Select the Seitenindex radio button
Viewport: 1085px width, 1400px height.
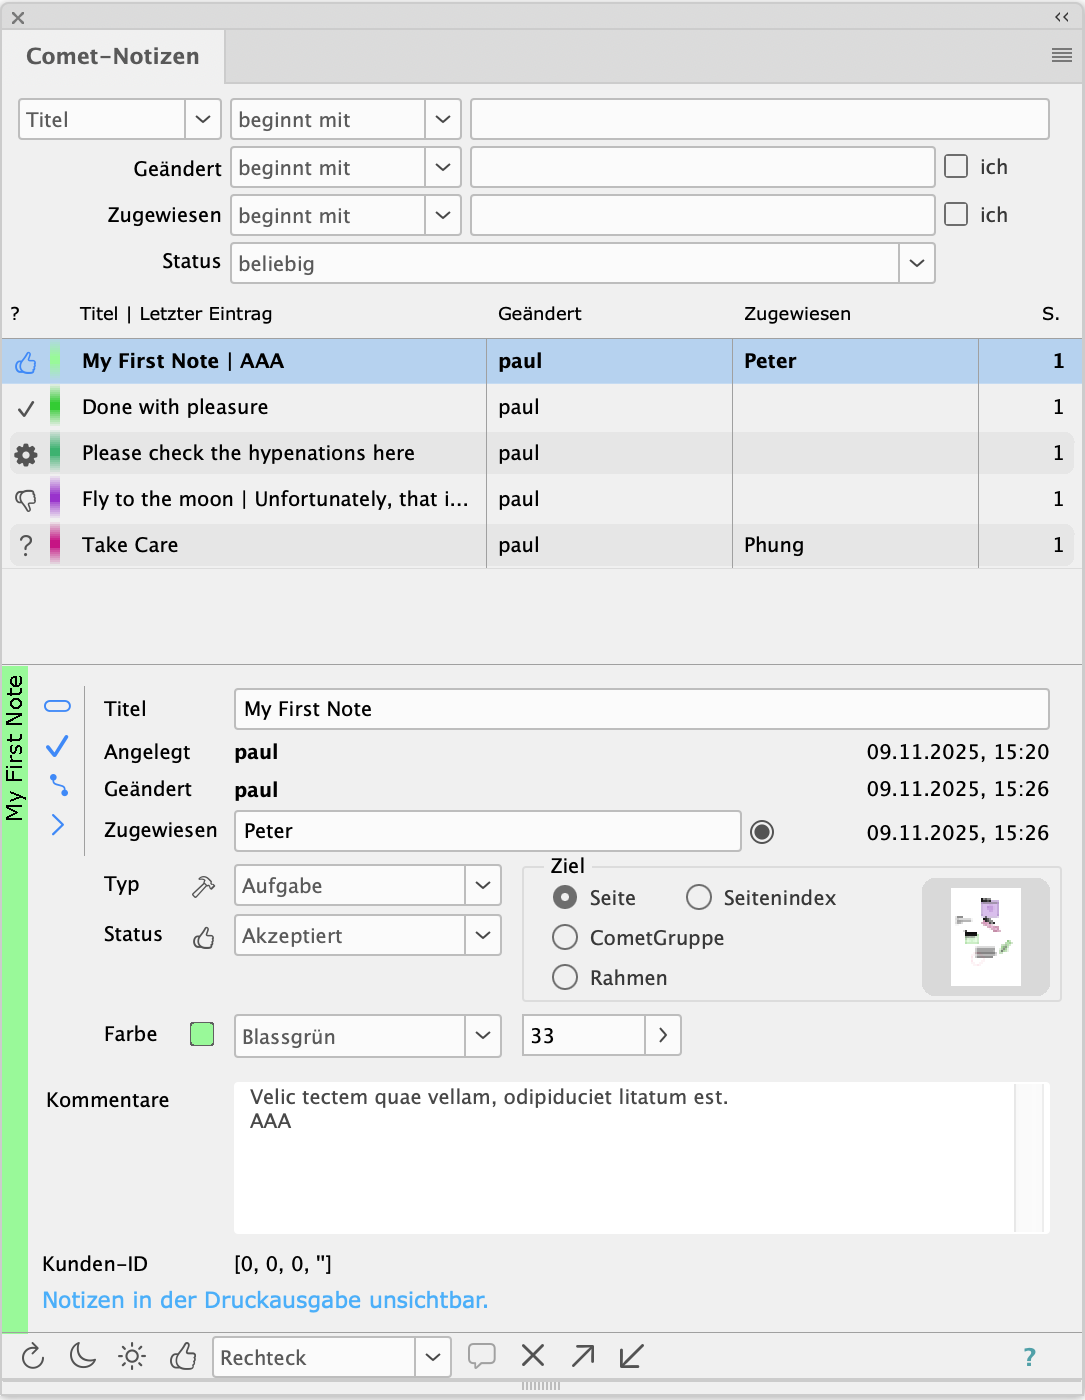tap(699, 898)
